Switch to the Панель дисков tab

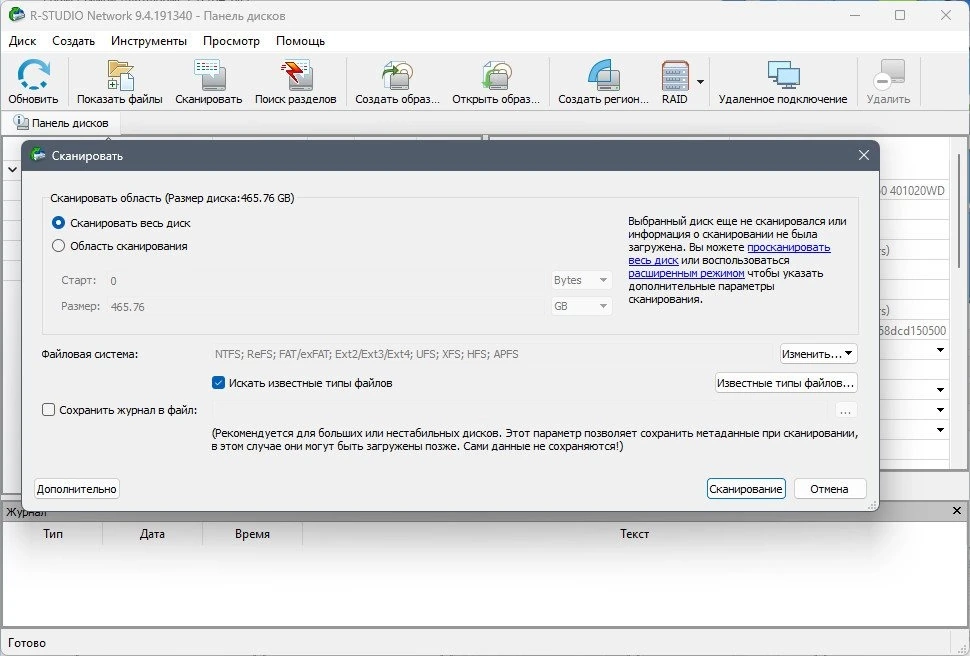pos(61,123)
